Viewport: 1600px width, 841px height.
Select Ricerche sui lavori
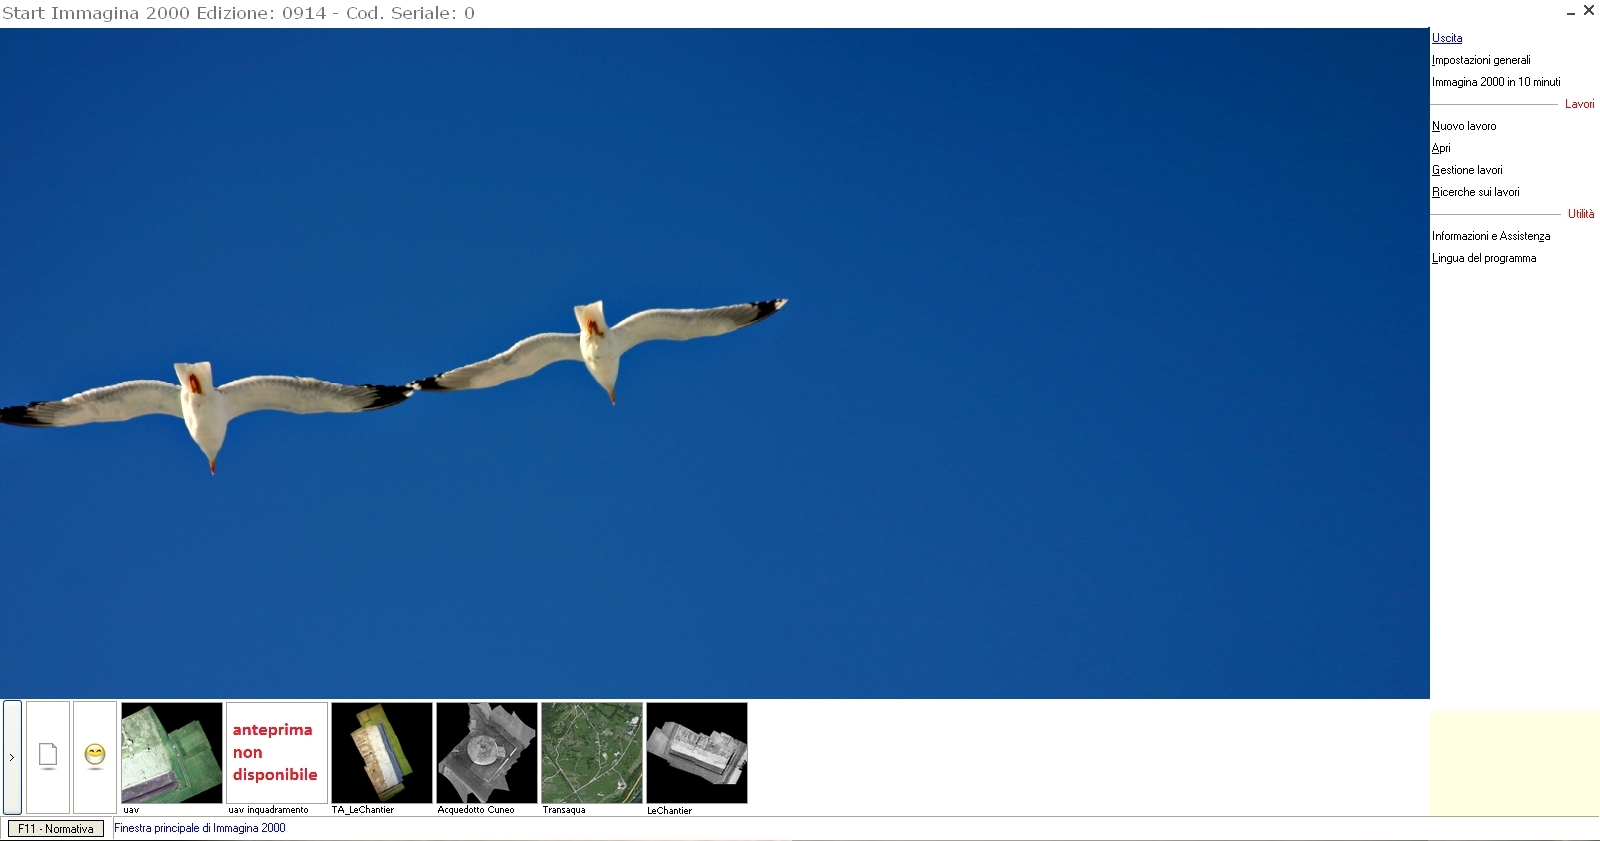point(1476,192)
